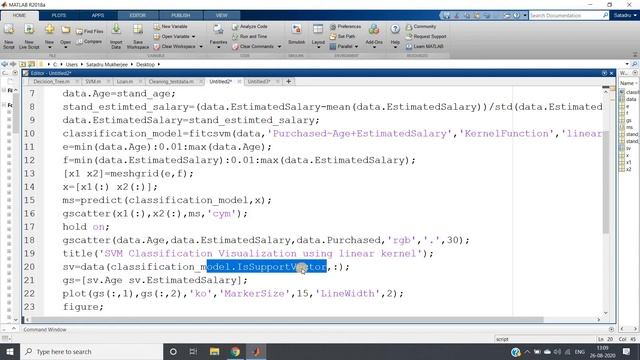Click the New plus icon
This screenshot has height=360, width=640.
tap(49, 29)
